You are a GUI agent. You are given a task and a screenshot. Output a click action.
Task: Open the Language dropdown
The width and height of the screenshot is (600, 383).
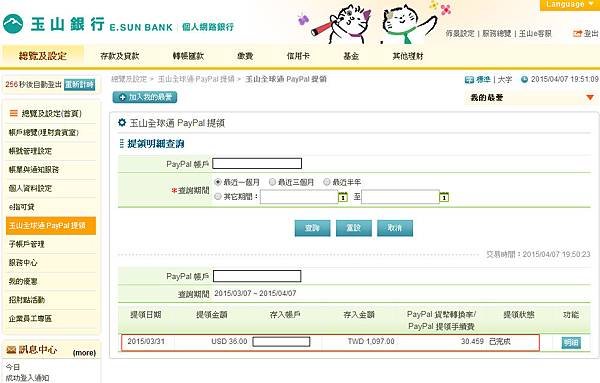570,5
